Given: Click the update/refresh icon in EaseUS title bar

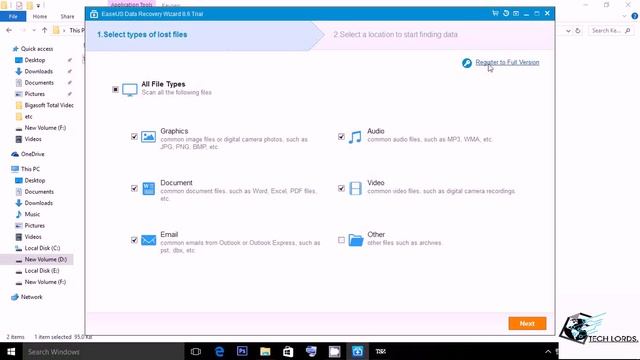Looking at the screenshot, I should point(506,13).
